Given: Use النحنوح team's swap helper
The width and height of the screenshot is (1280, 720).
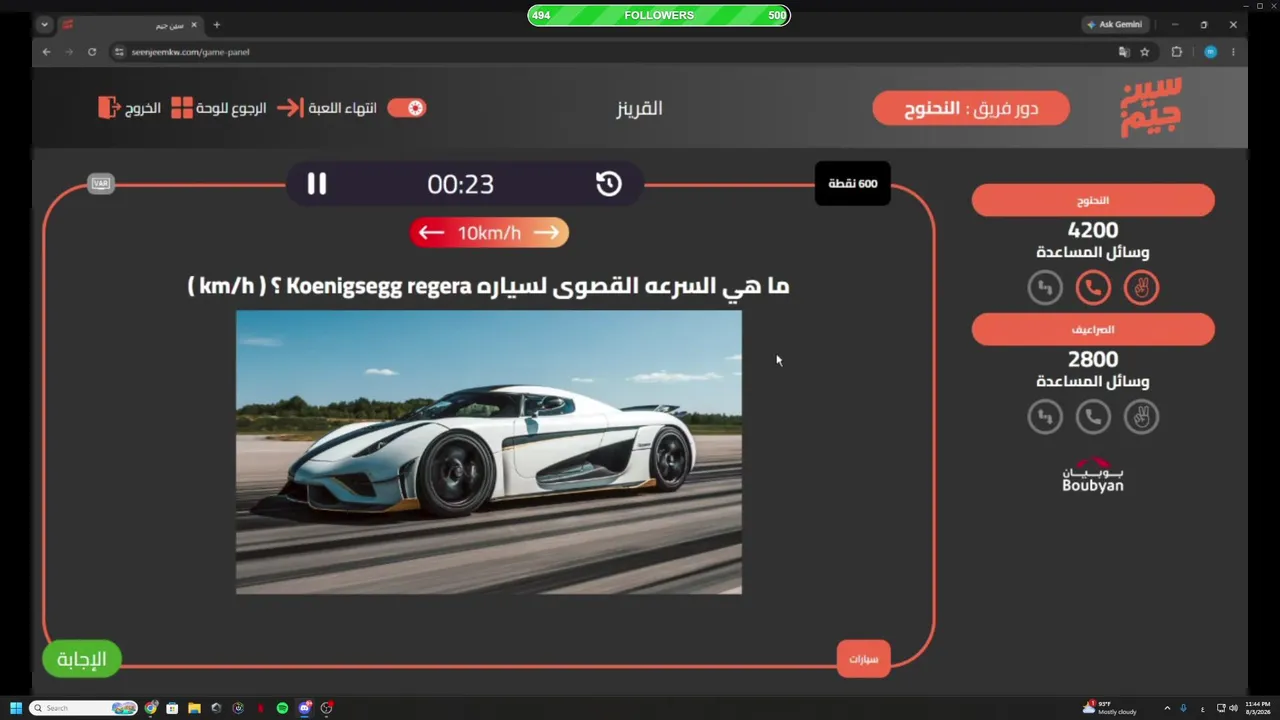Looking at the screenshot, I should pos(1045,288).
